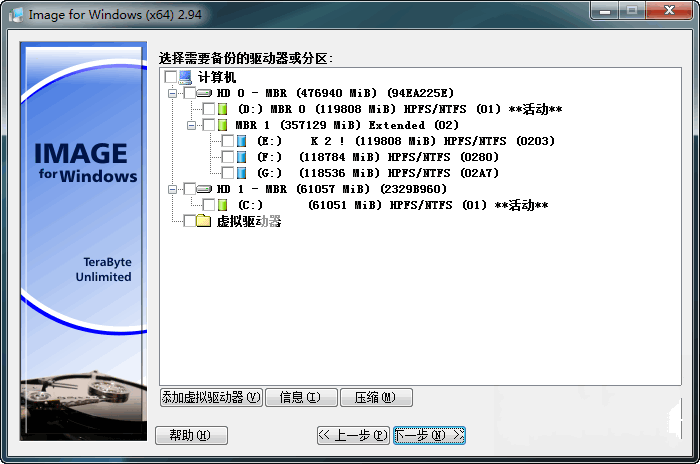This screenshot has height=464, width=700.
Task: Select the 虚拟驱动器 tree label
Action: [249, 221]
